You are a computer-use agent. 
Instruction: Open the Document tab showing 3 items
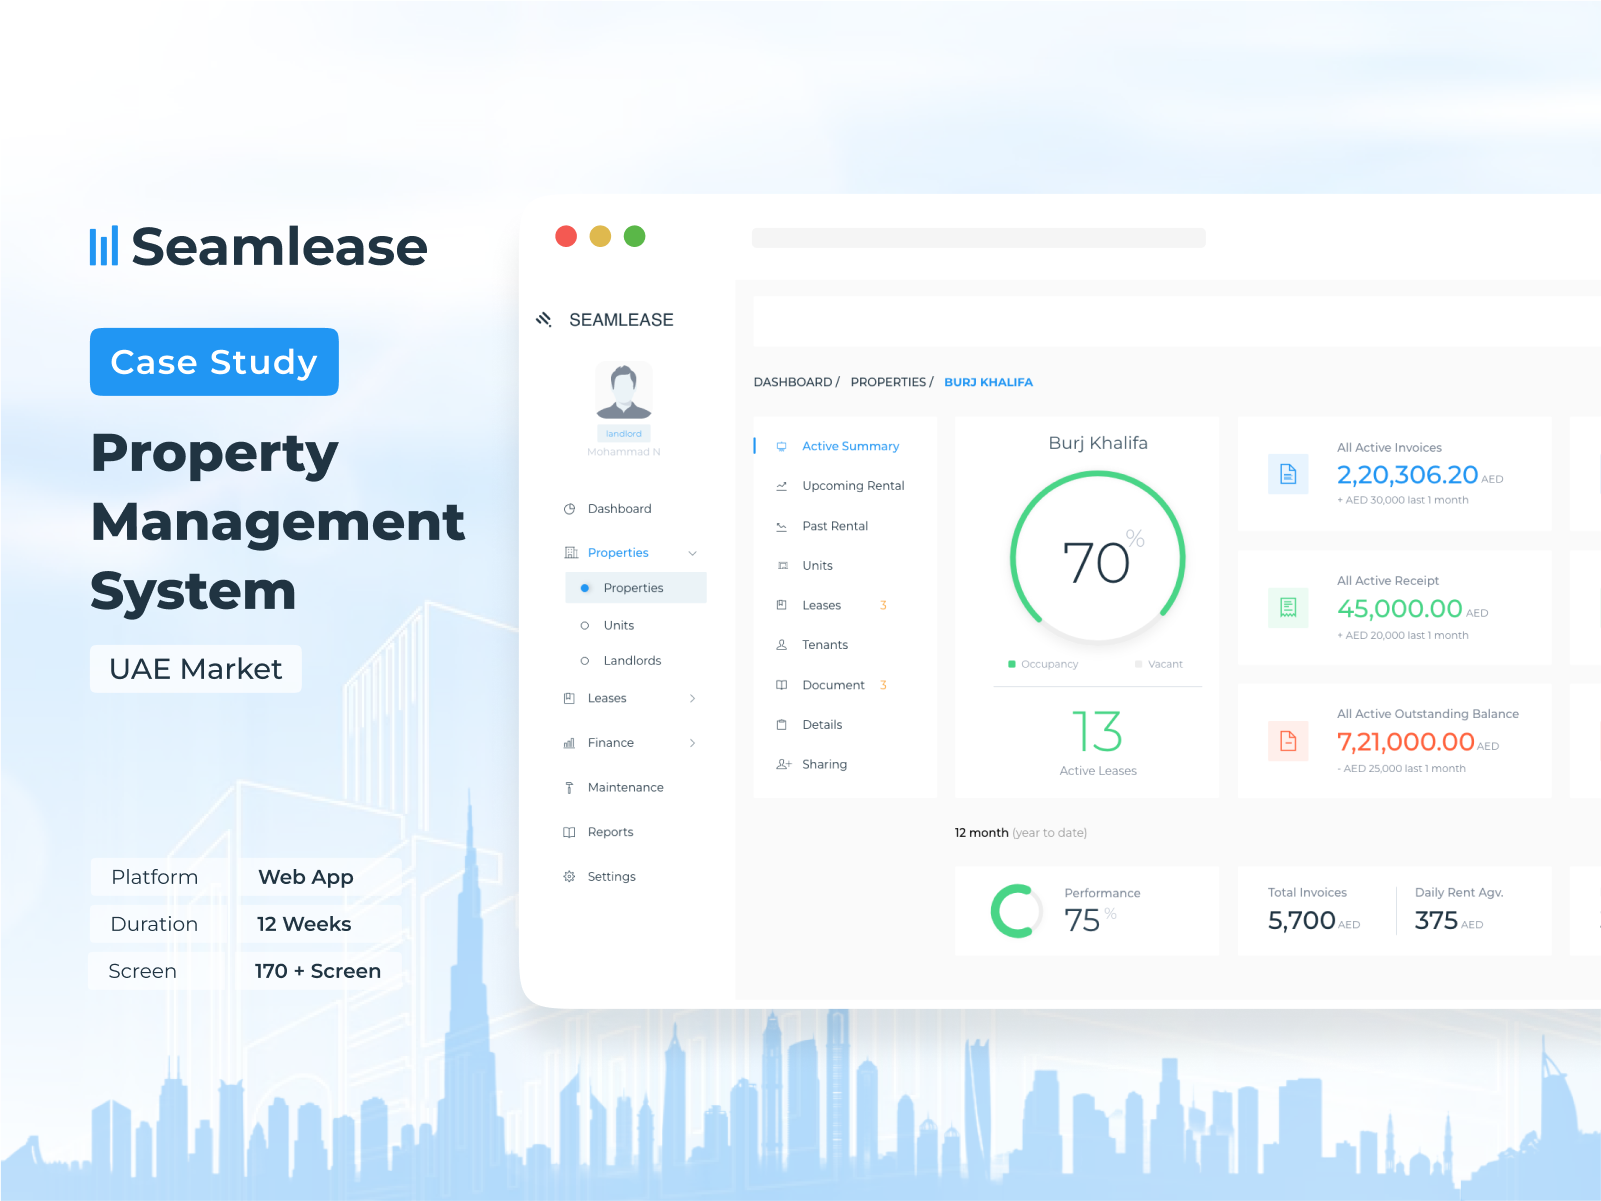pyautogui.click(x=834, y=684)
